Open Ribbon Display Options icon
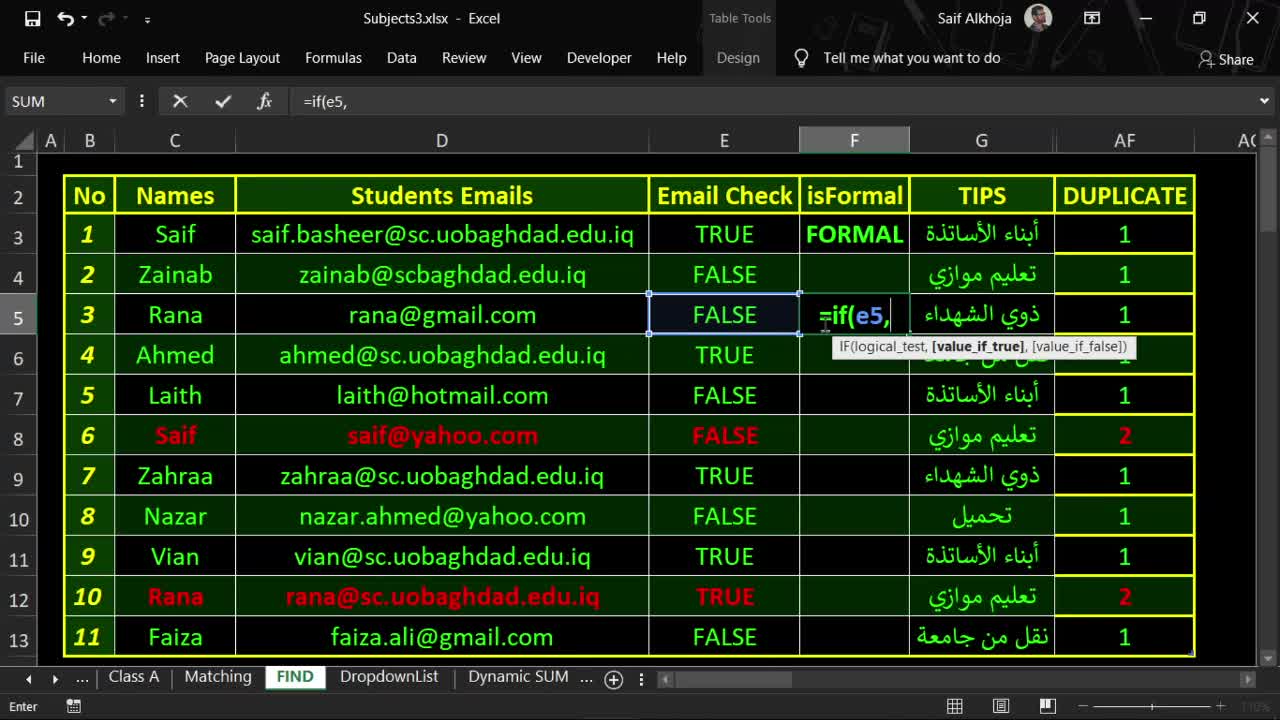 coord(1092,18)
